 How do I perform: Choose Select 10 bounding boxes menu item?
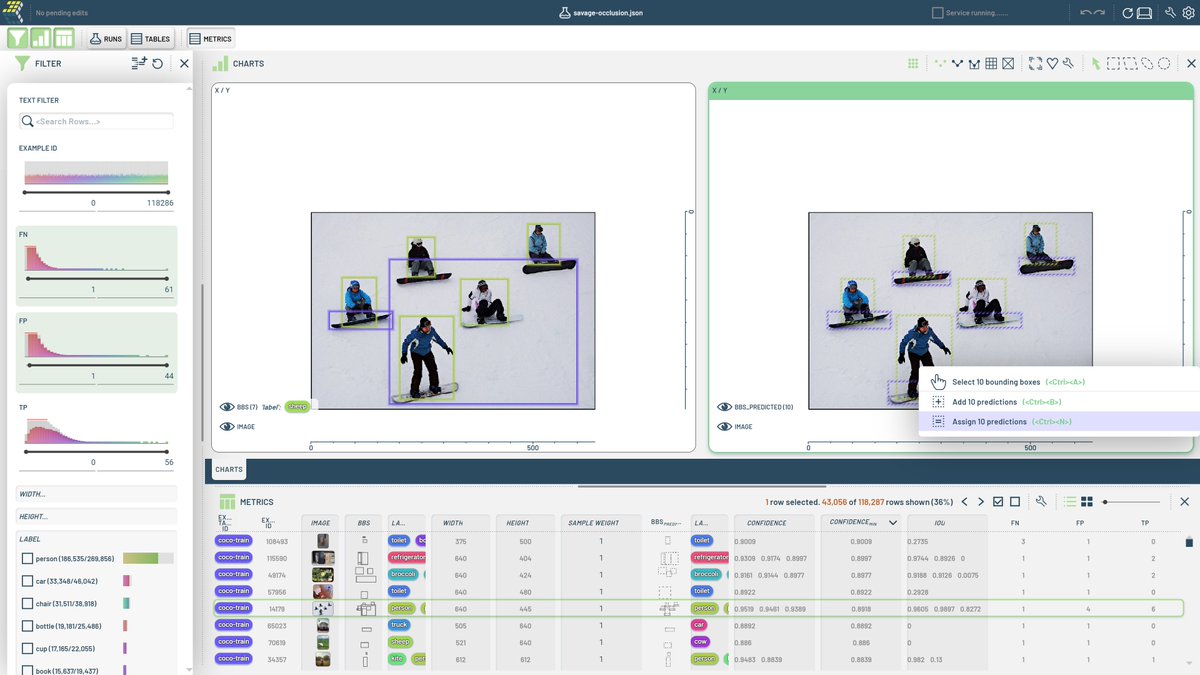[x=1060, y=382]
